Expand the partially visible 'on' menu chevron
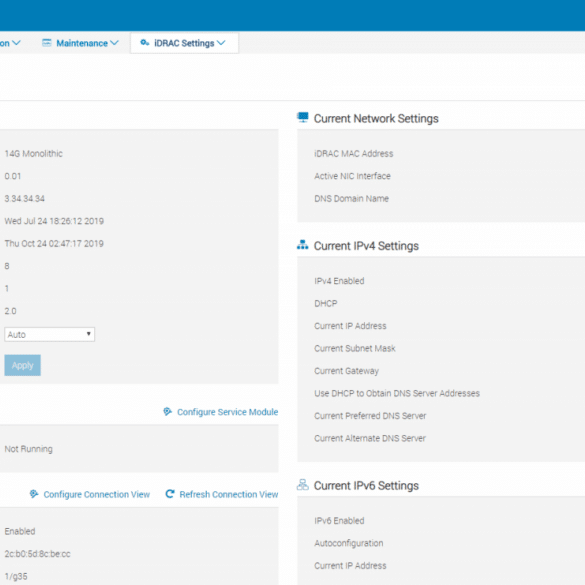The image size is (585, 585). coord(16,43)
